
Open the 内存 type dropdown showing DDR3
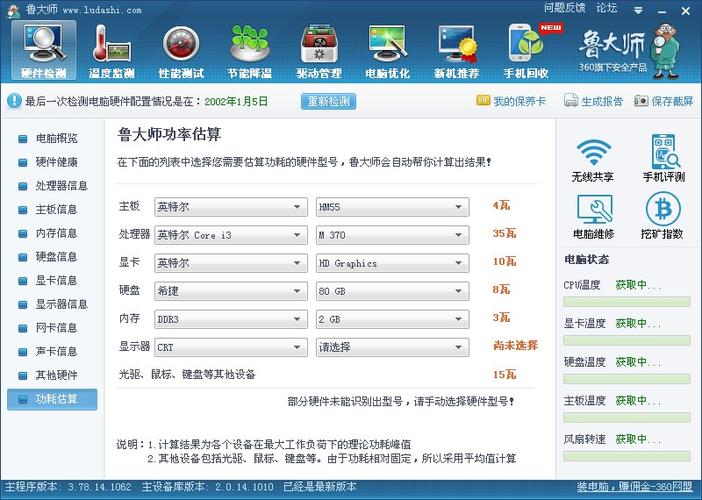(231, 319)
